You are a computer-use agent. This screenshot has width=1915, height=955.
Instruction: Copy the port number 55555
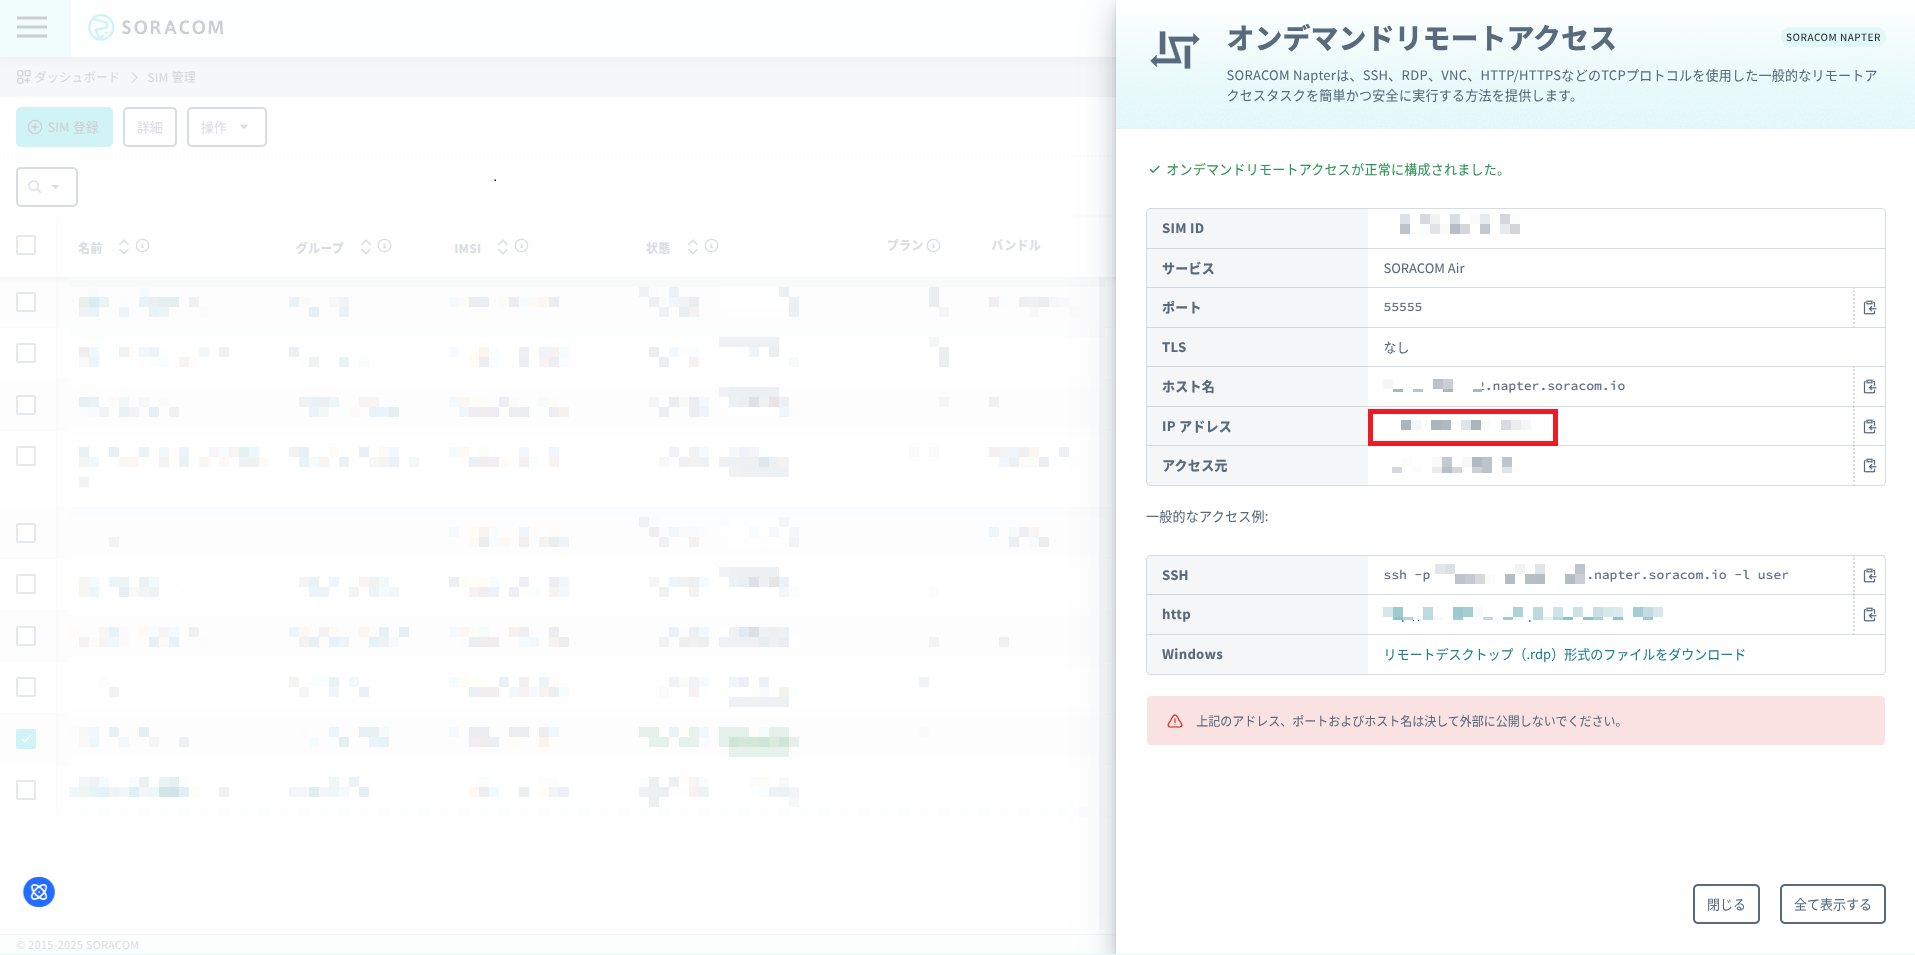tap(1869, 307)
